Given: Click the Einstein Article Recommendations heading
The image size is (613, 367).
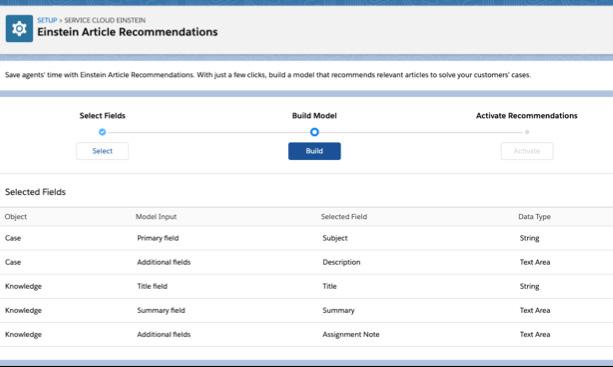Looking at the screenshot, I should (x=127, y=32).
